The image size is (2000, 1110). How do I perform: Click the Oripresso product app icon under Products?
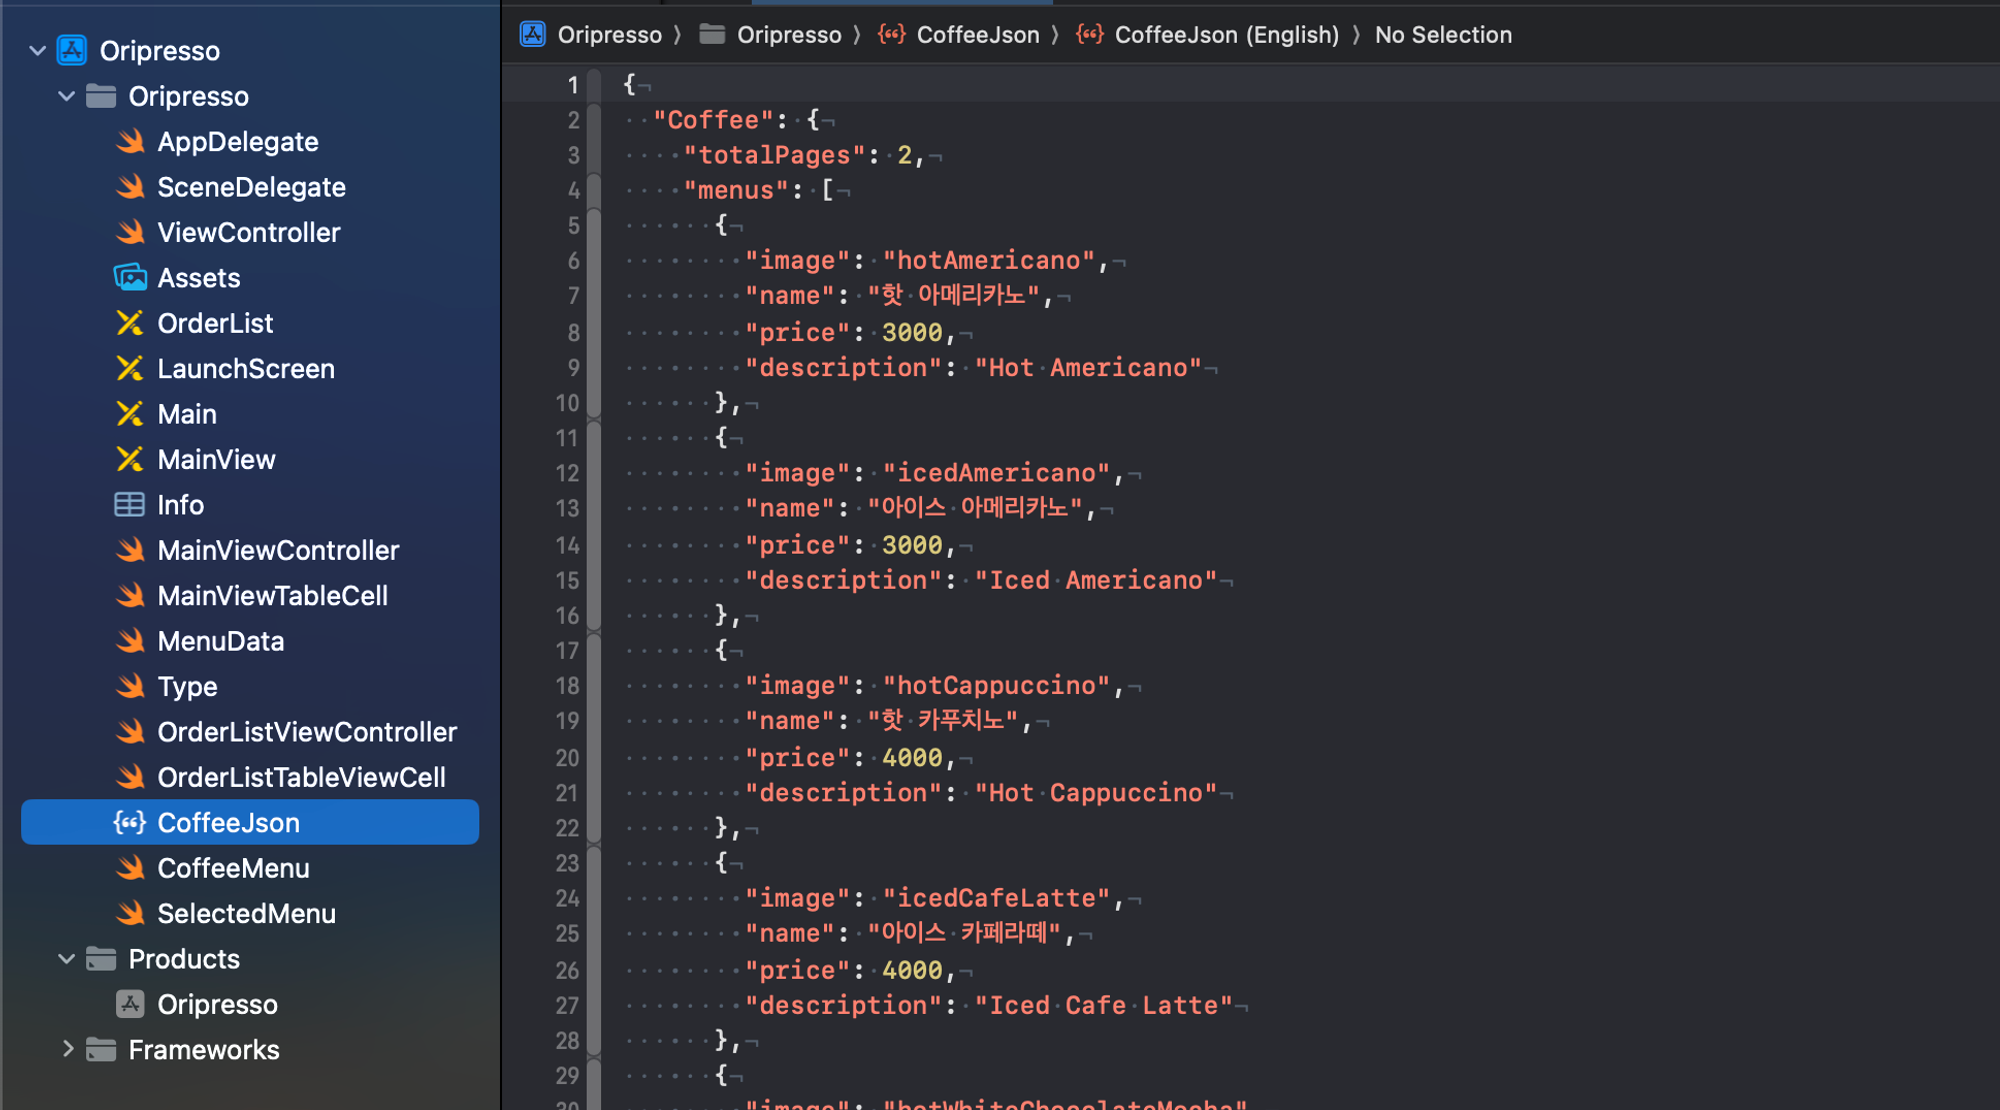coord(130,1004)
